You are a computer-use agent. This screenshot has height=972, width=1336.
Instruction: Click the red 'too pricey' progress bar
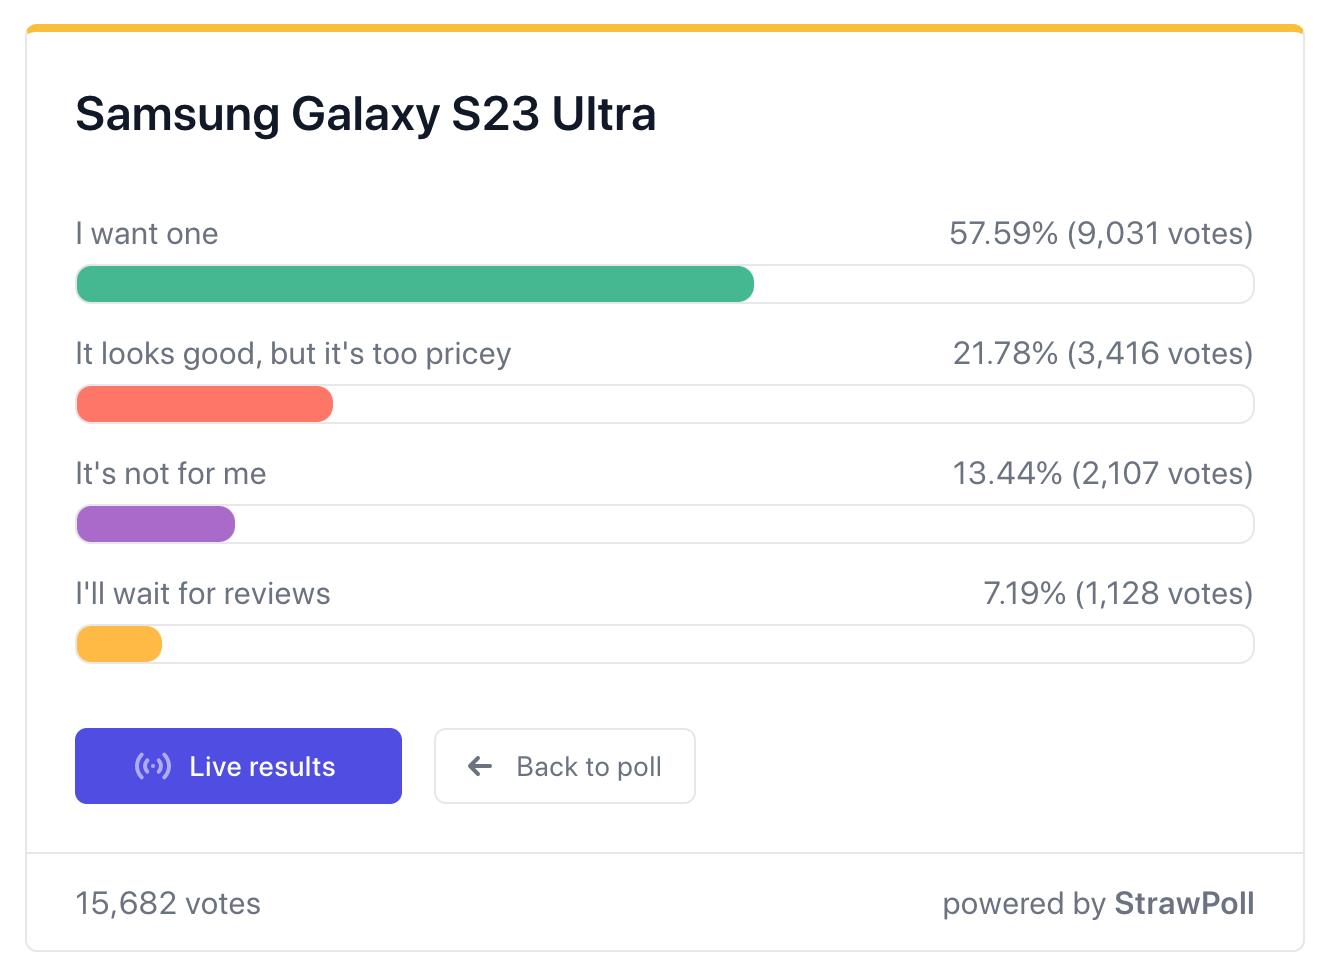click(204, 404)
